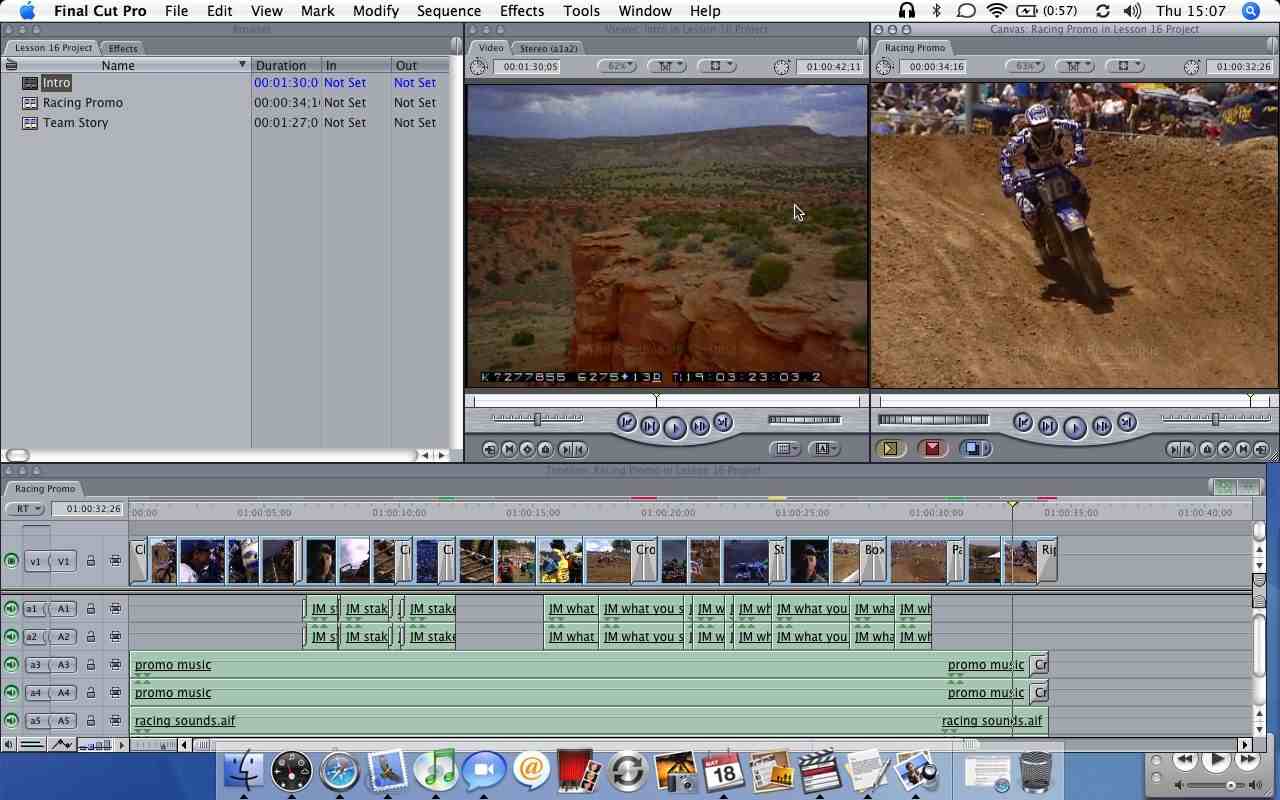Open the Sequence menu
The image size is (1280, 800).
pyautogui.click(x=448, y=11)
